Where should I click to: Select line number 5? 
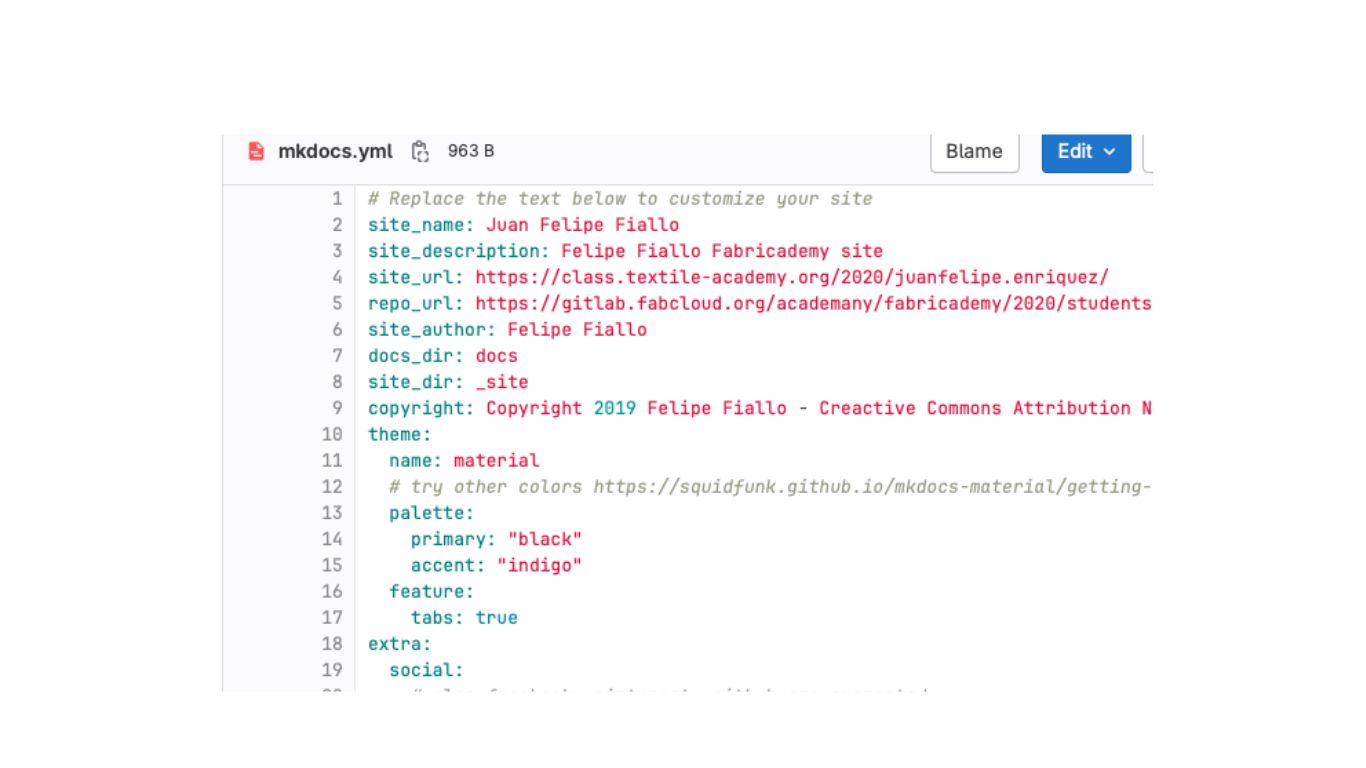click(337, 303)
